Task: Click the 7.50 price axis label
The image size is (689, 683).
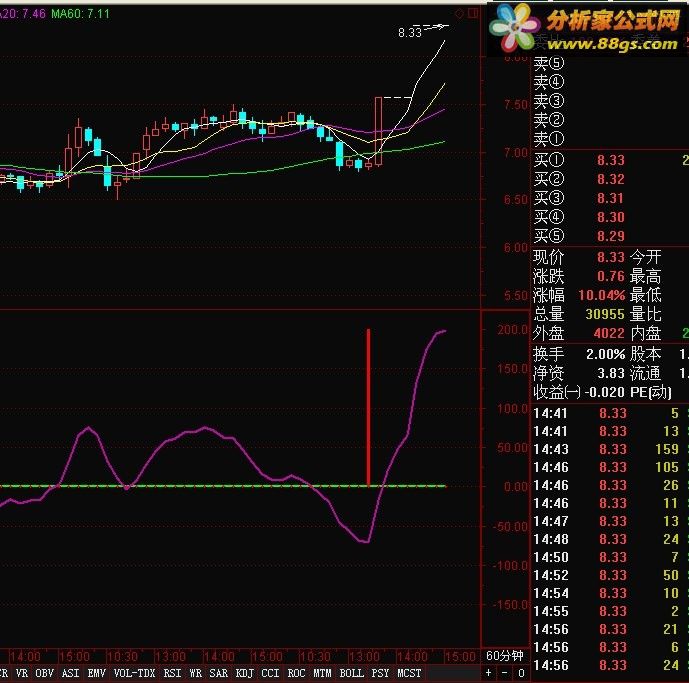Action: pyautogui.click(x=516, y=105)
